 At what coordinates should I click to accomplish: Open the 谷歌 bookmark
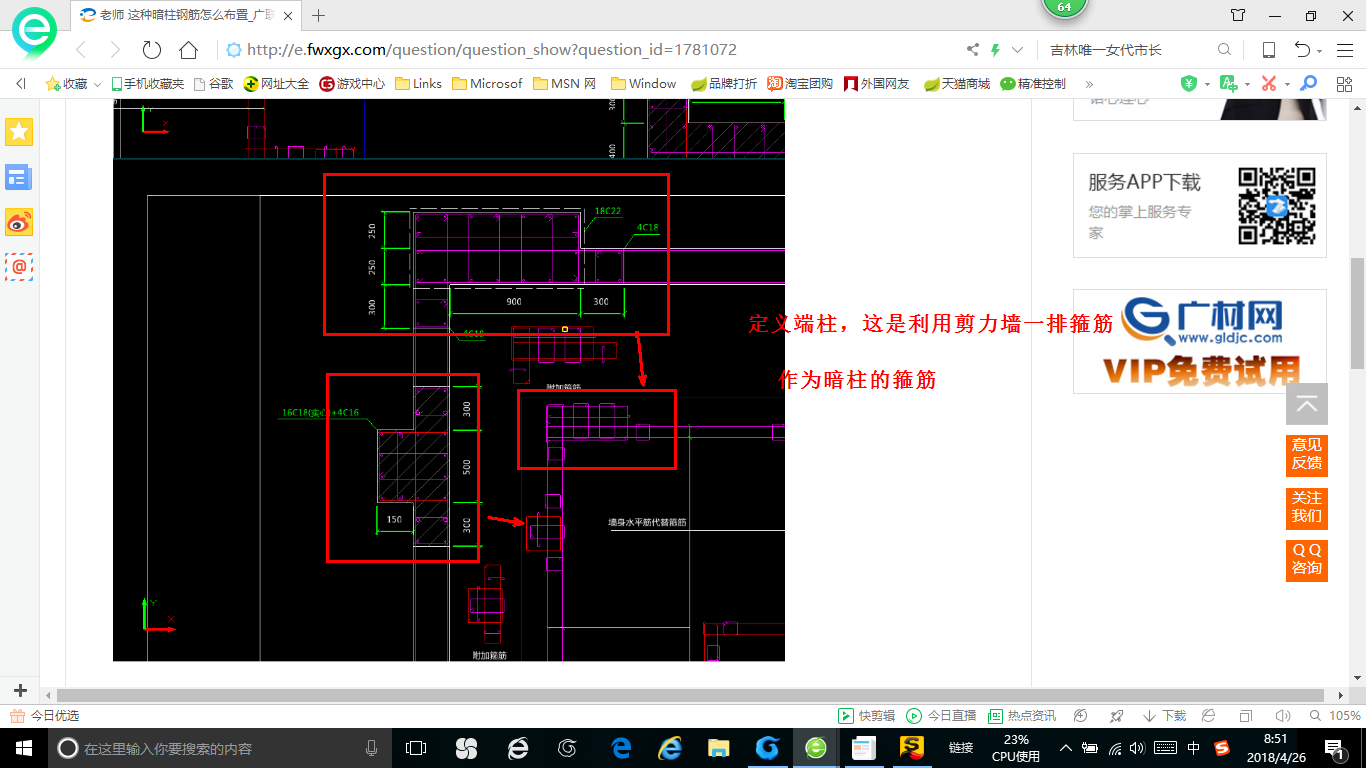[x=213, y=84]
